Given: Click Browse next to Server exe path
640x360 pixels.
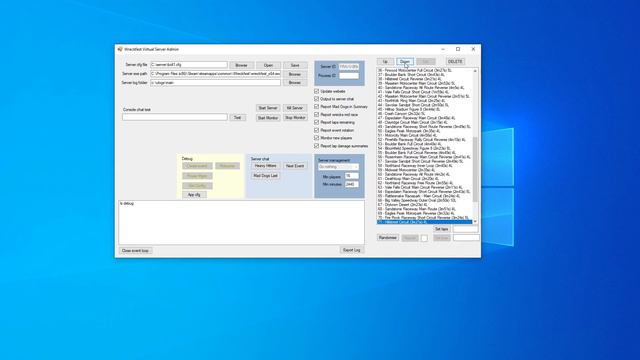Looking at the screenshot, I should tap(295, 74).
